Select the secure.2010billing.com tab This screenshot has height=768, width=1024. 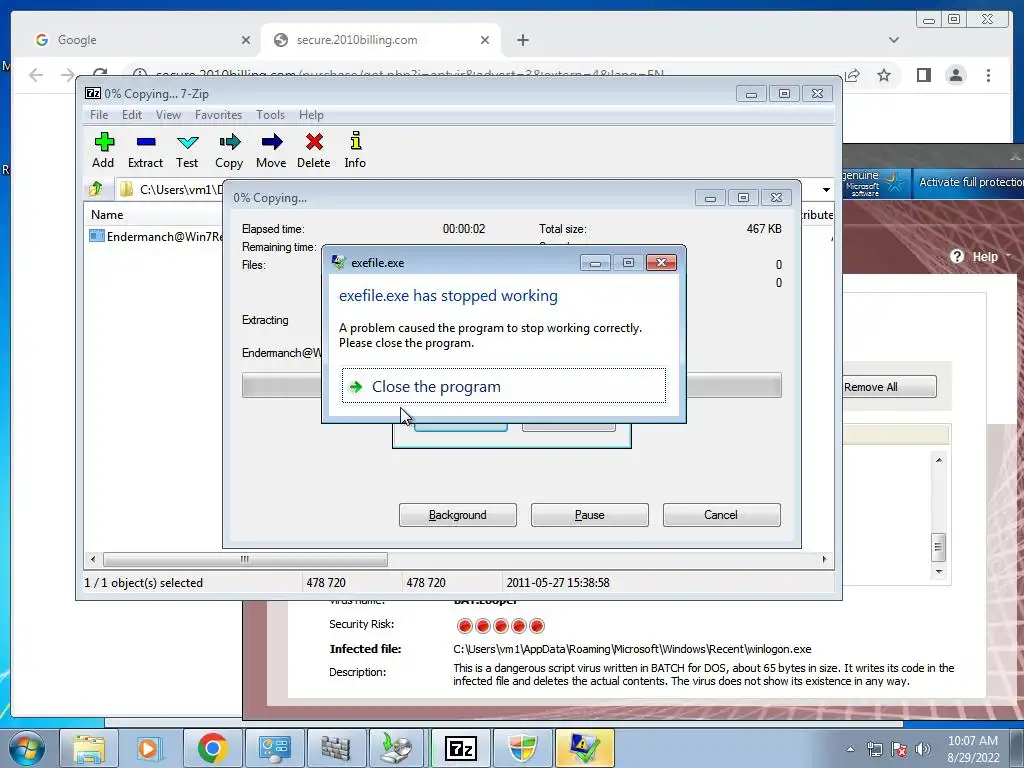point(381,40)
